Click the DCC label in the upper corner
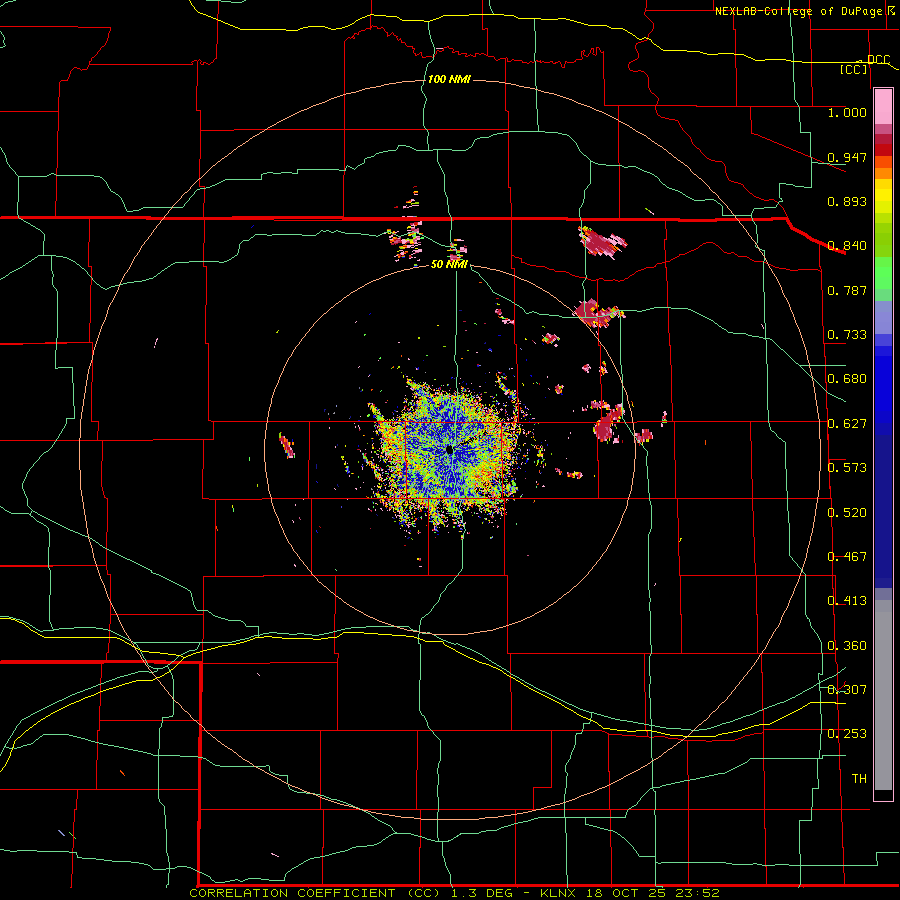 (x=878, y=59)
